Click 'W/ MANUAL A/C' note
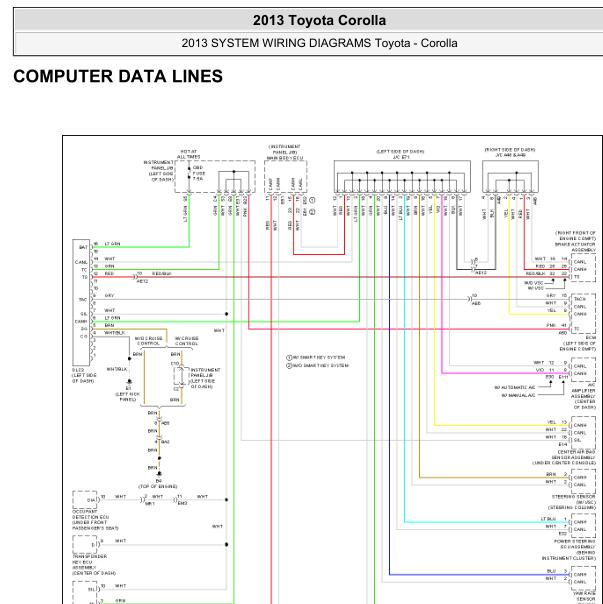603x604 pixels. pos(518,396)
